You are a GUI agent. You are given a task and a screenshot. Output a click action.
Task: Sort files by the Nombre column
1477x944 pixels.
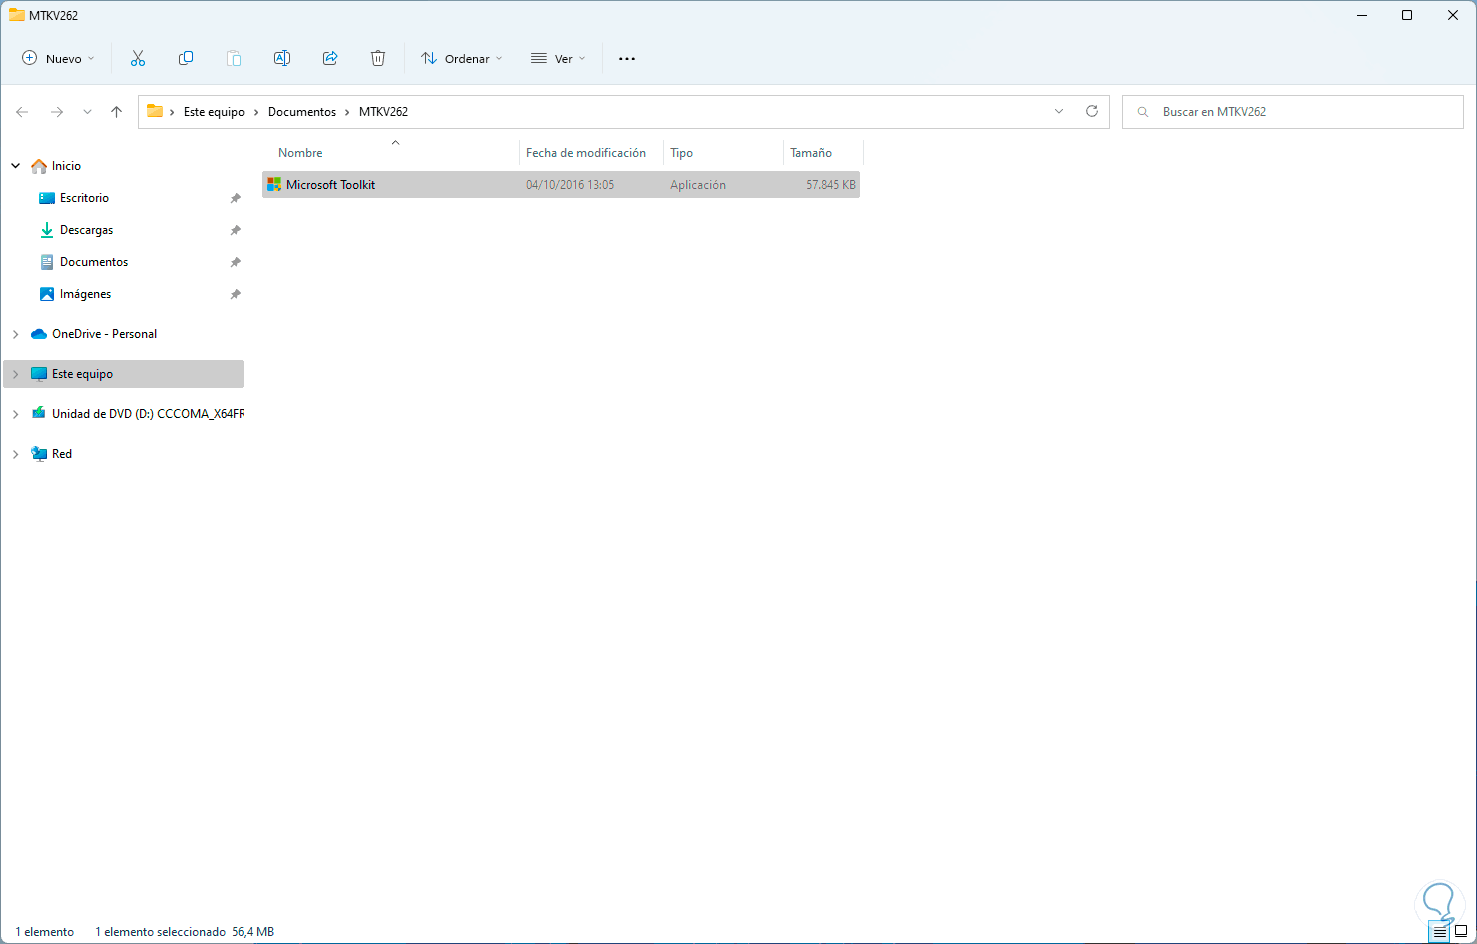tap(300, 153)
